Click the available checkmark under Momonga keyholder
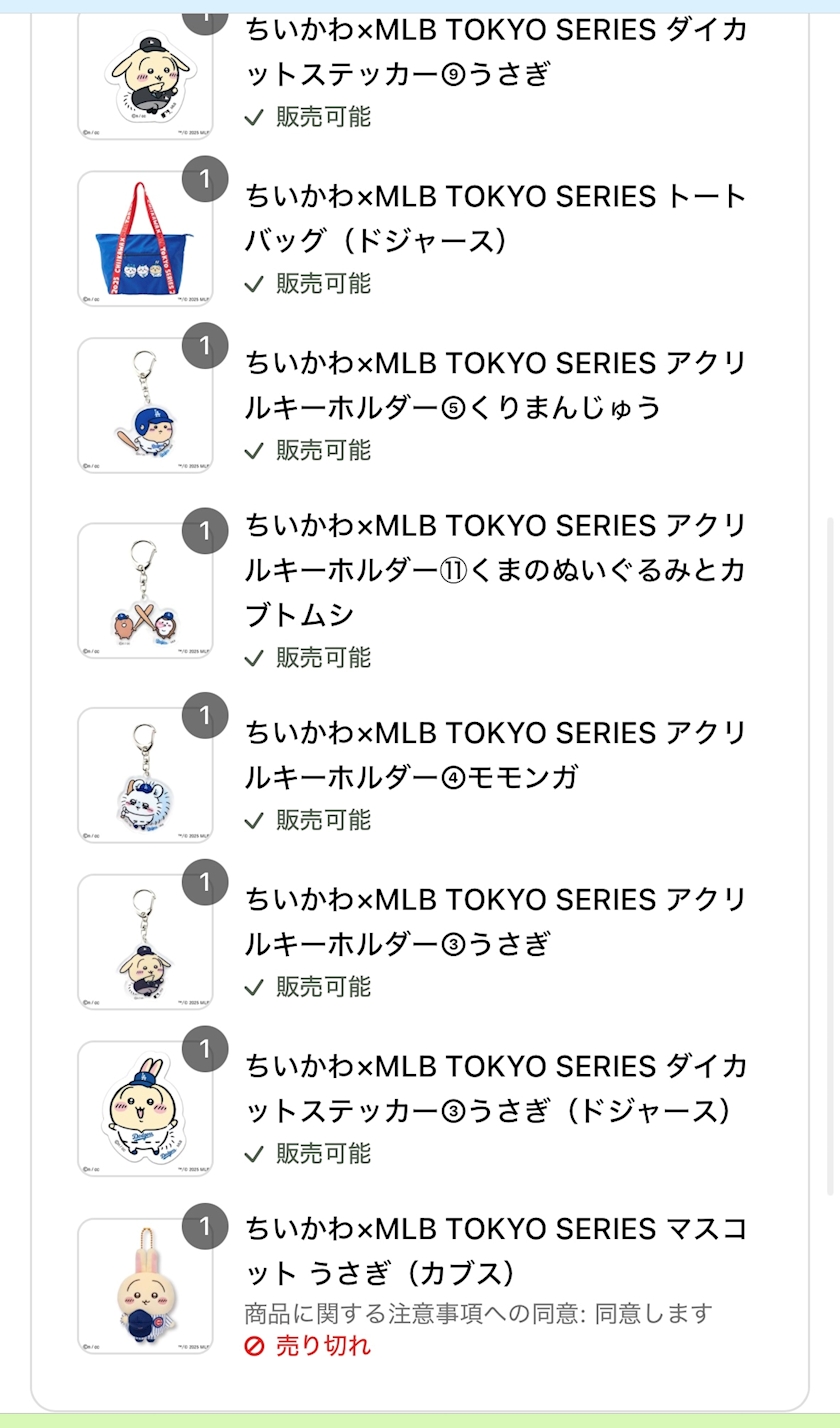Screen dimensions: 840x1428 point(255,820)
